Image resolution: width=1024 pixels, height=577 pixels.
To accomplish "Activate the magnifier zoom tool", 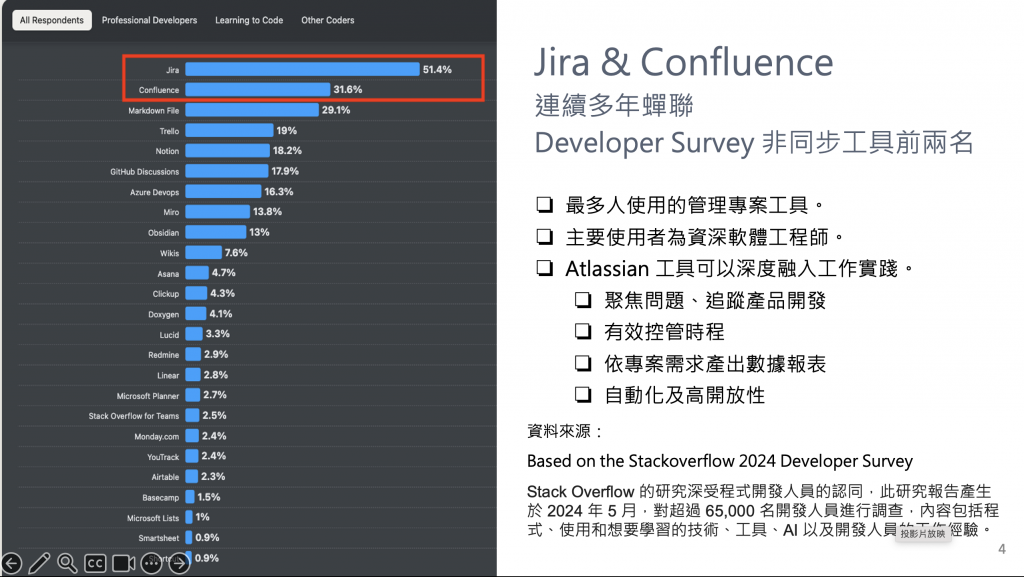I will (67, 563).
